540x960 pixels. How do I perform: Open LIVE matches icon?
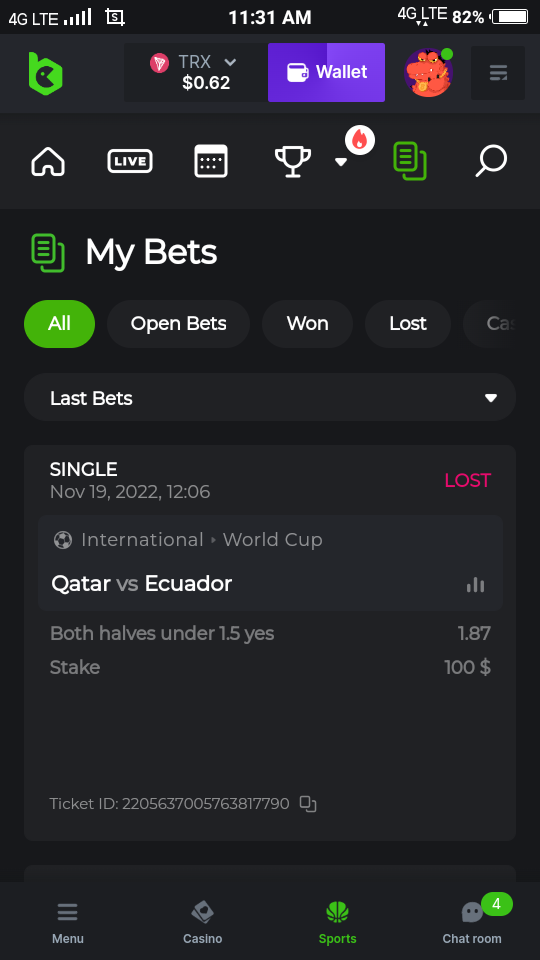click(130, 162)
